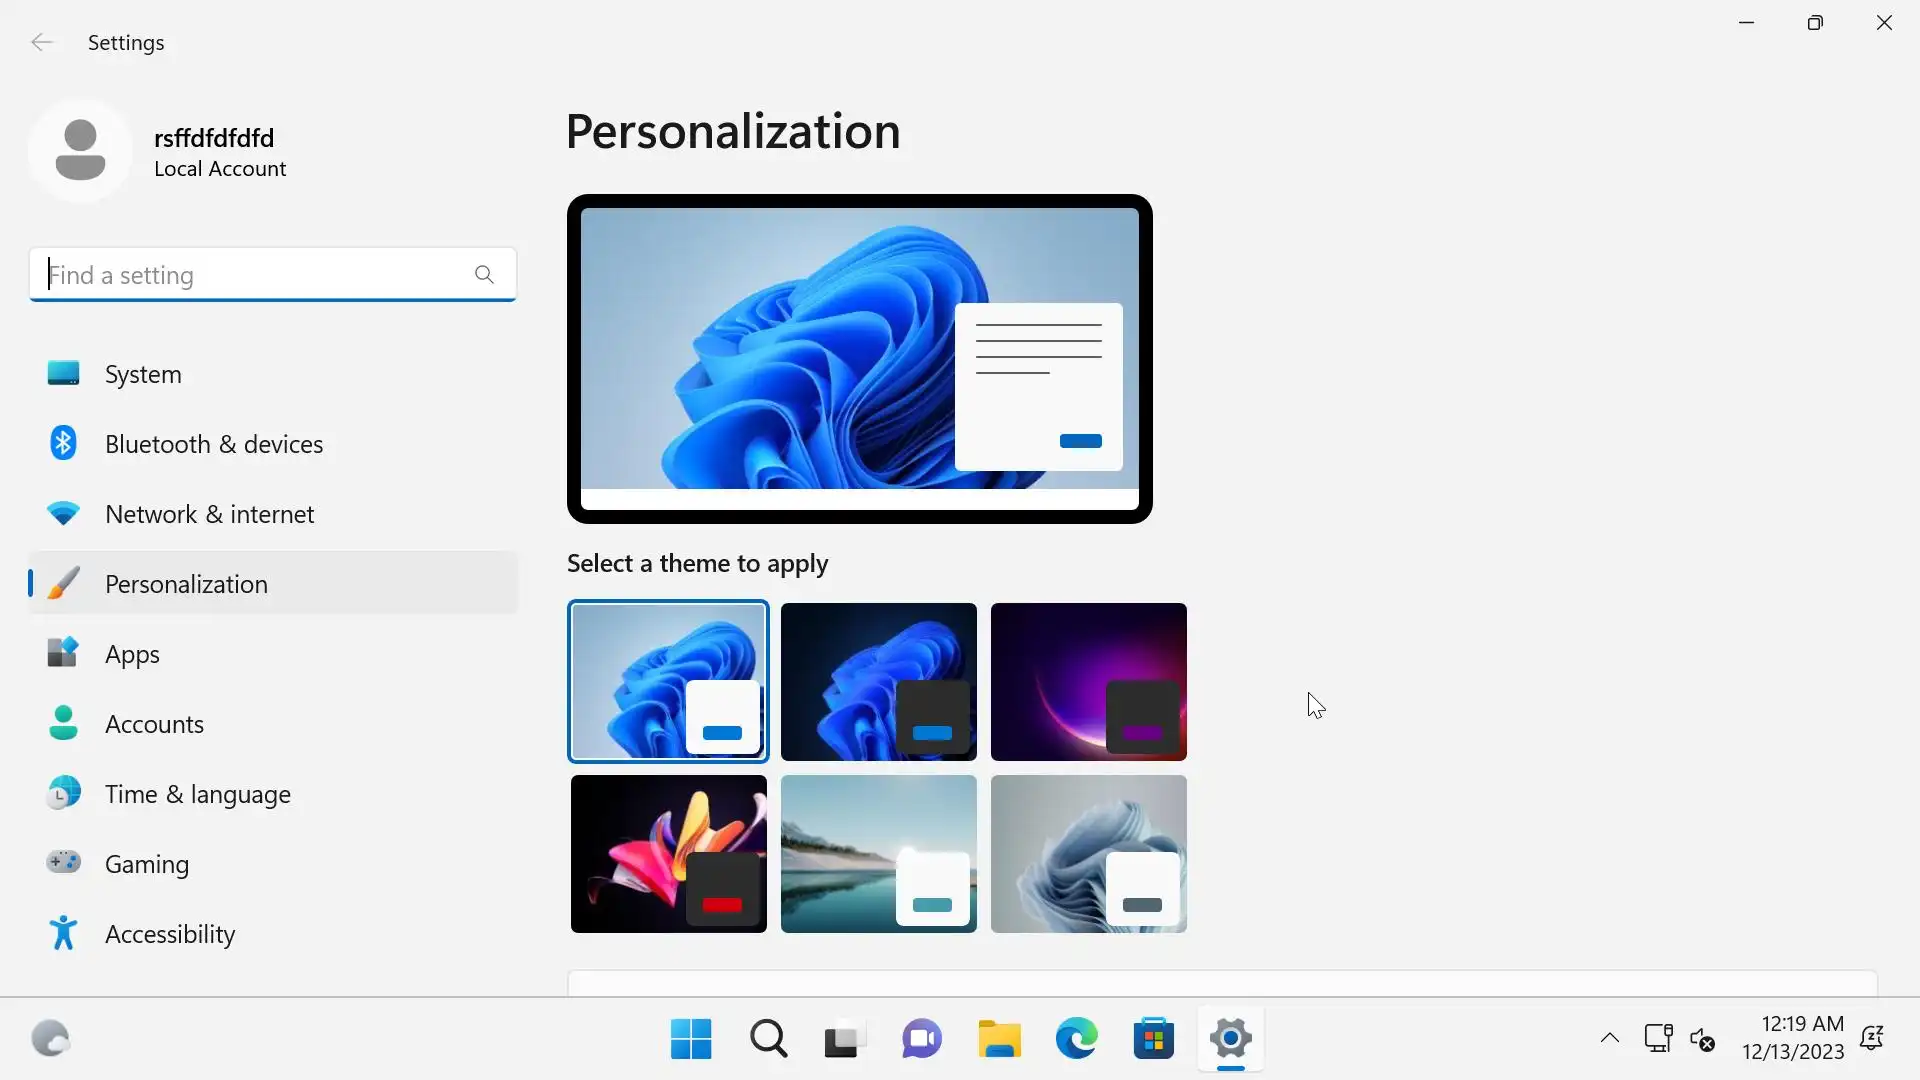
Task: Apply the Windows dark bloom theme
Action: point(878,681)
